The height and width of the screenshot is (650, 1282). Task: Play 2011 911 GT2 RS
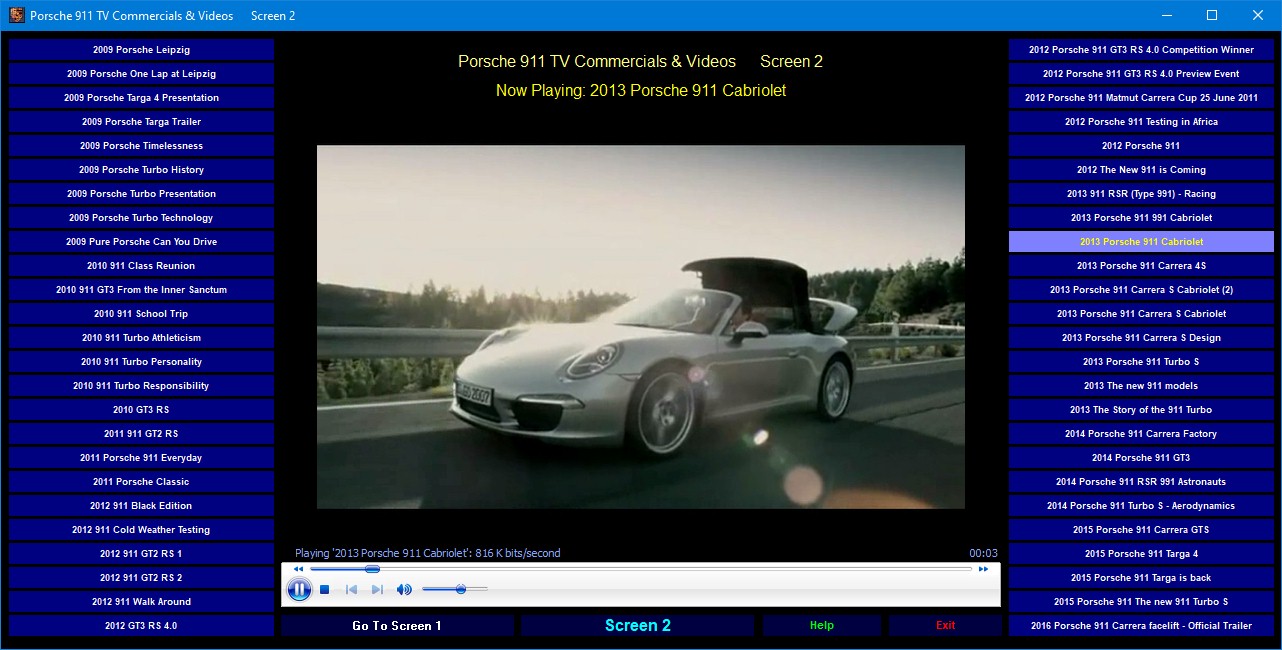(x=141, y=434)
